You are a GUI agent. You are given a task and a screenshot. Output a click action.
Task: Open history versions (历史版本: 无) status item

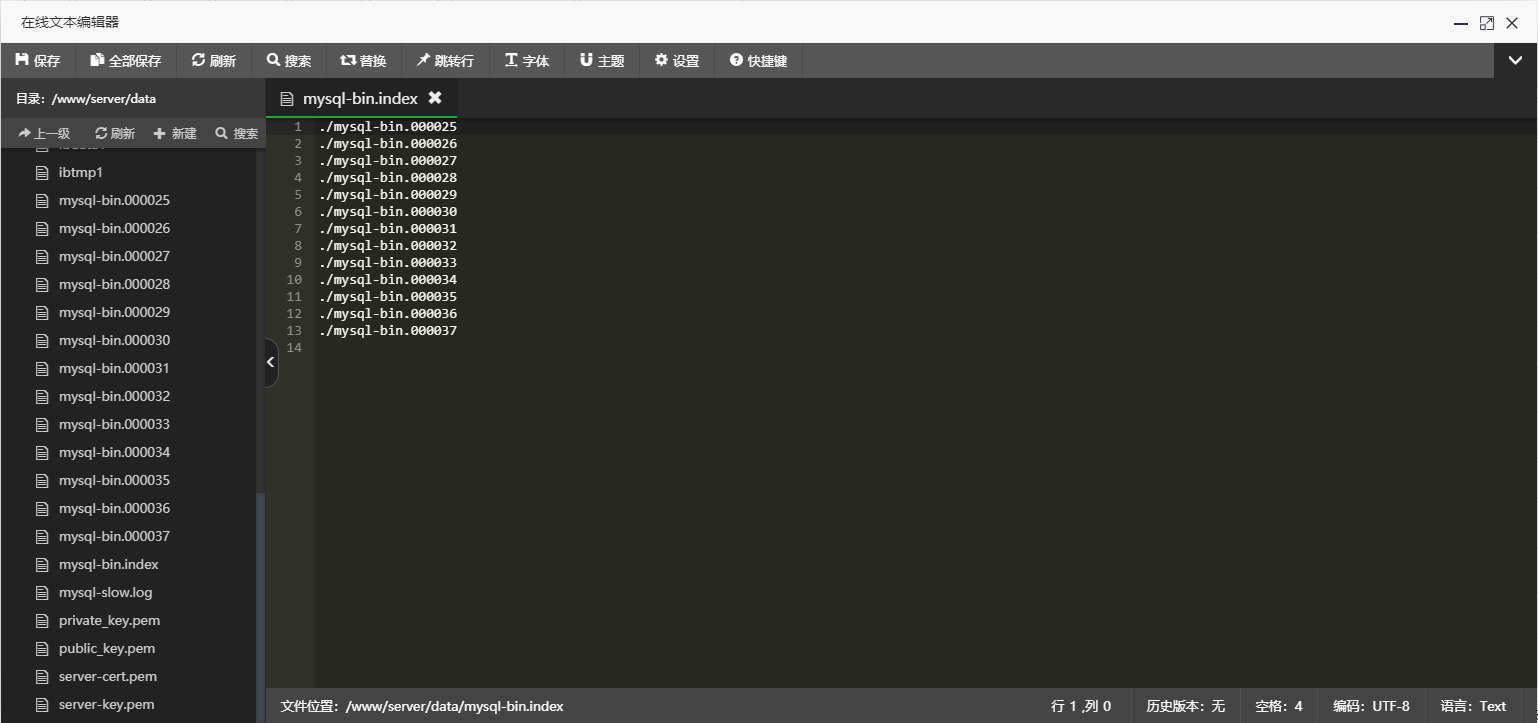point(1185,706)
